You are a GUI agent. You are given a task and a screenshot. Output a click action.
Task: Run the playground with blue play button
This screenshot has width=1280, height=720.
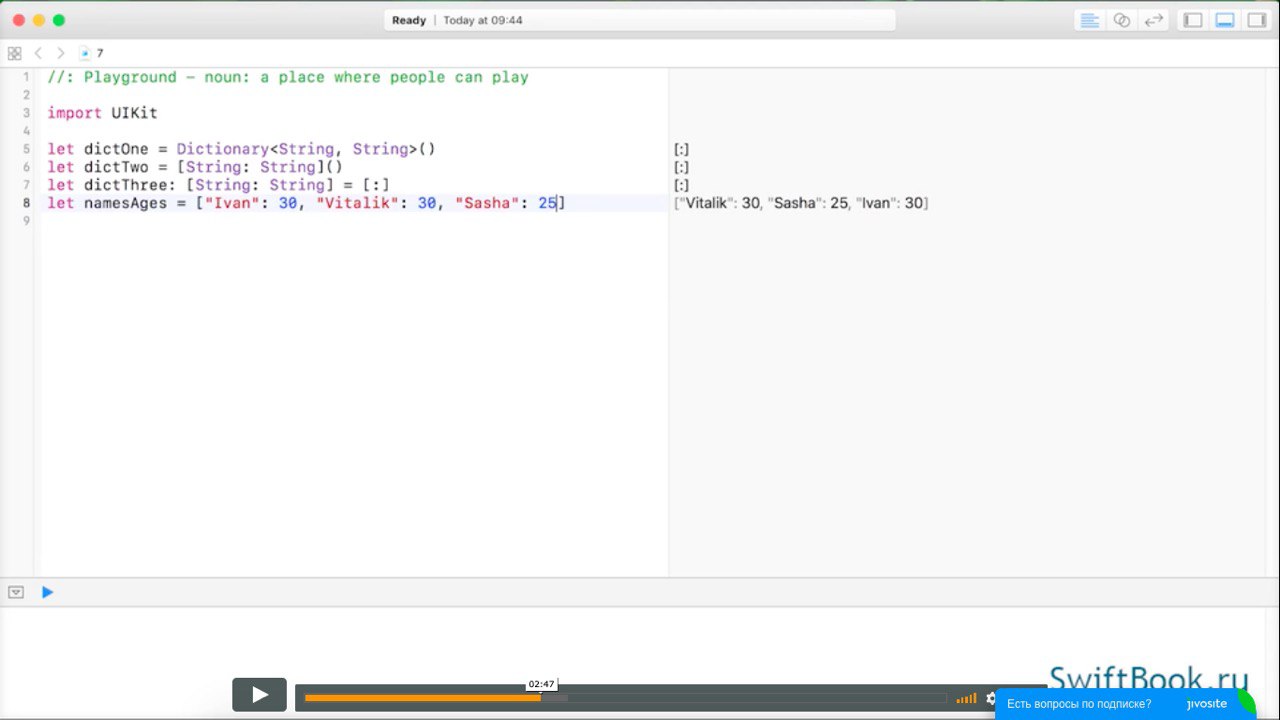tap(47, 592)
